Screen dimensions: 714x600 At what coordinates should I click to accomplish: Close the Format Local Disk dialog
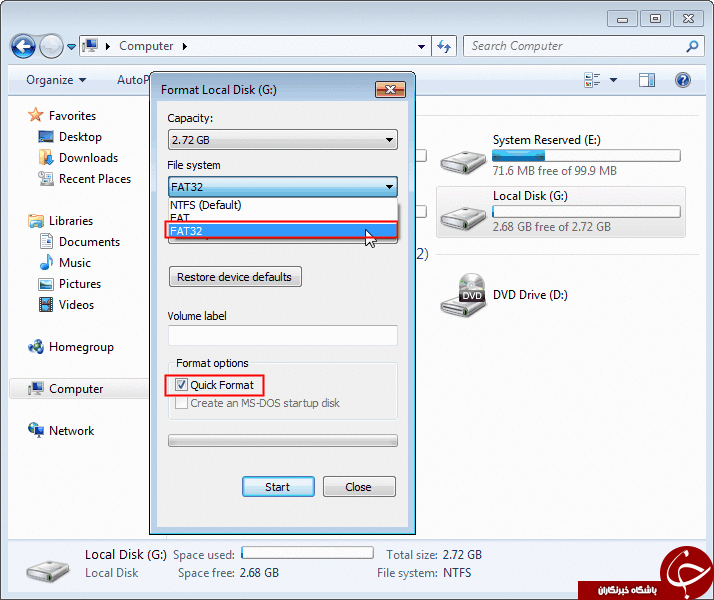[390, 90]
